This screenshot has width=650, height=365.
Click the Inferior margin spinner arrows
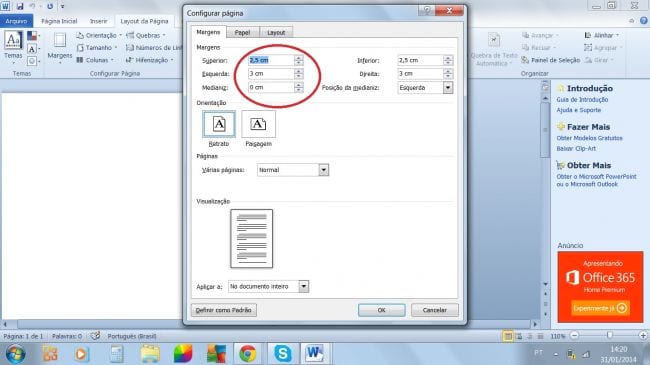[x=448, y=60]
